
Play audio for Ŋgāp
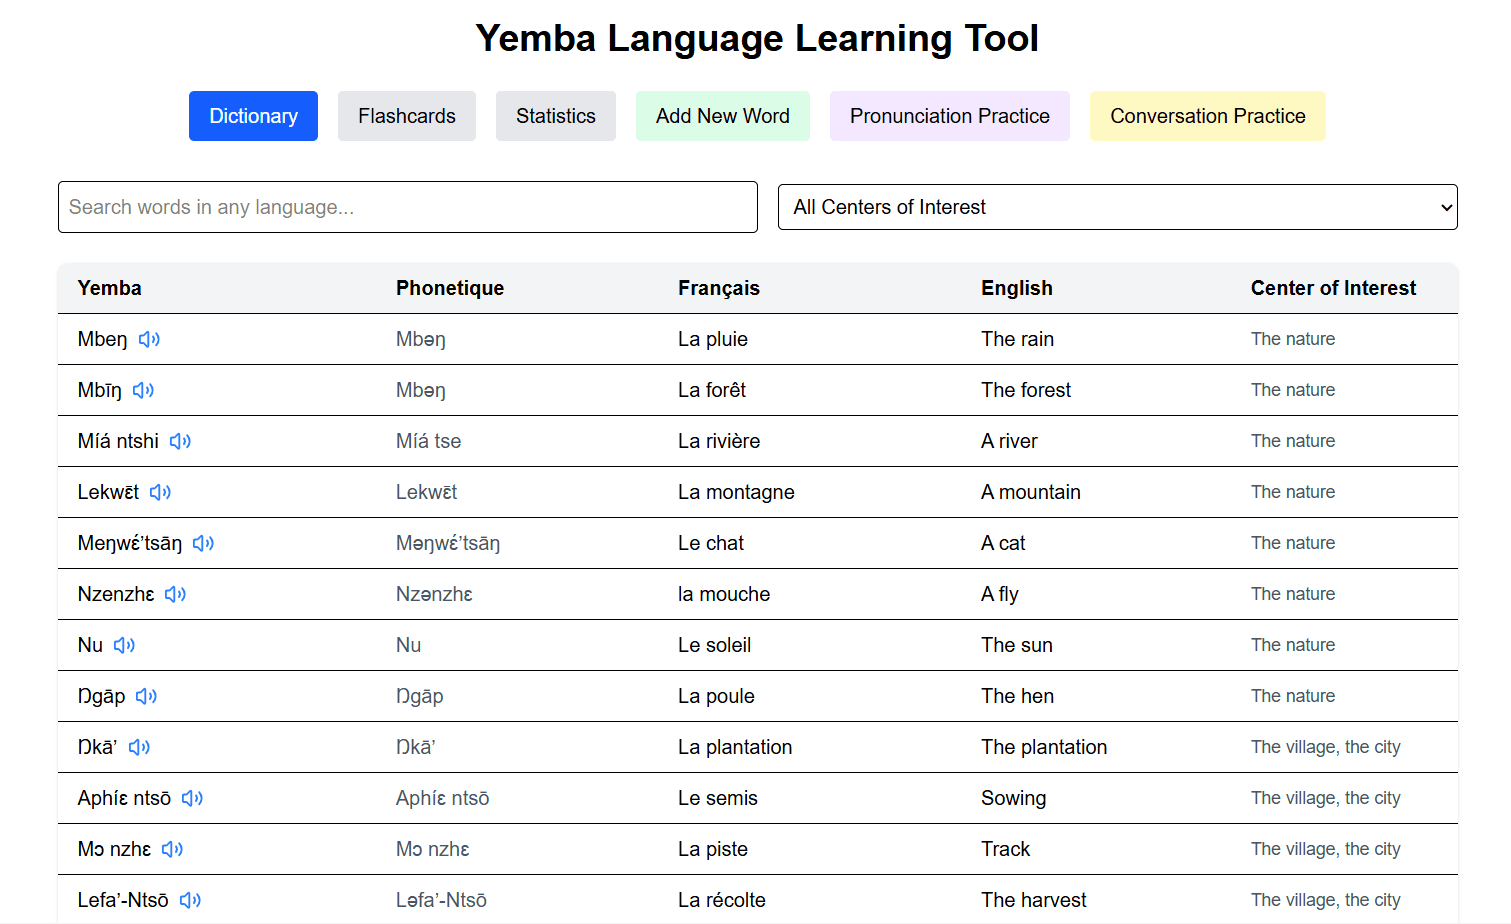[x=146, y=696]
